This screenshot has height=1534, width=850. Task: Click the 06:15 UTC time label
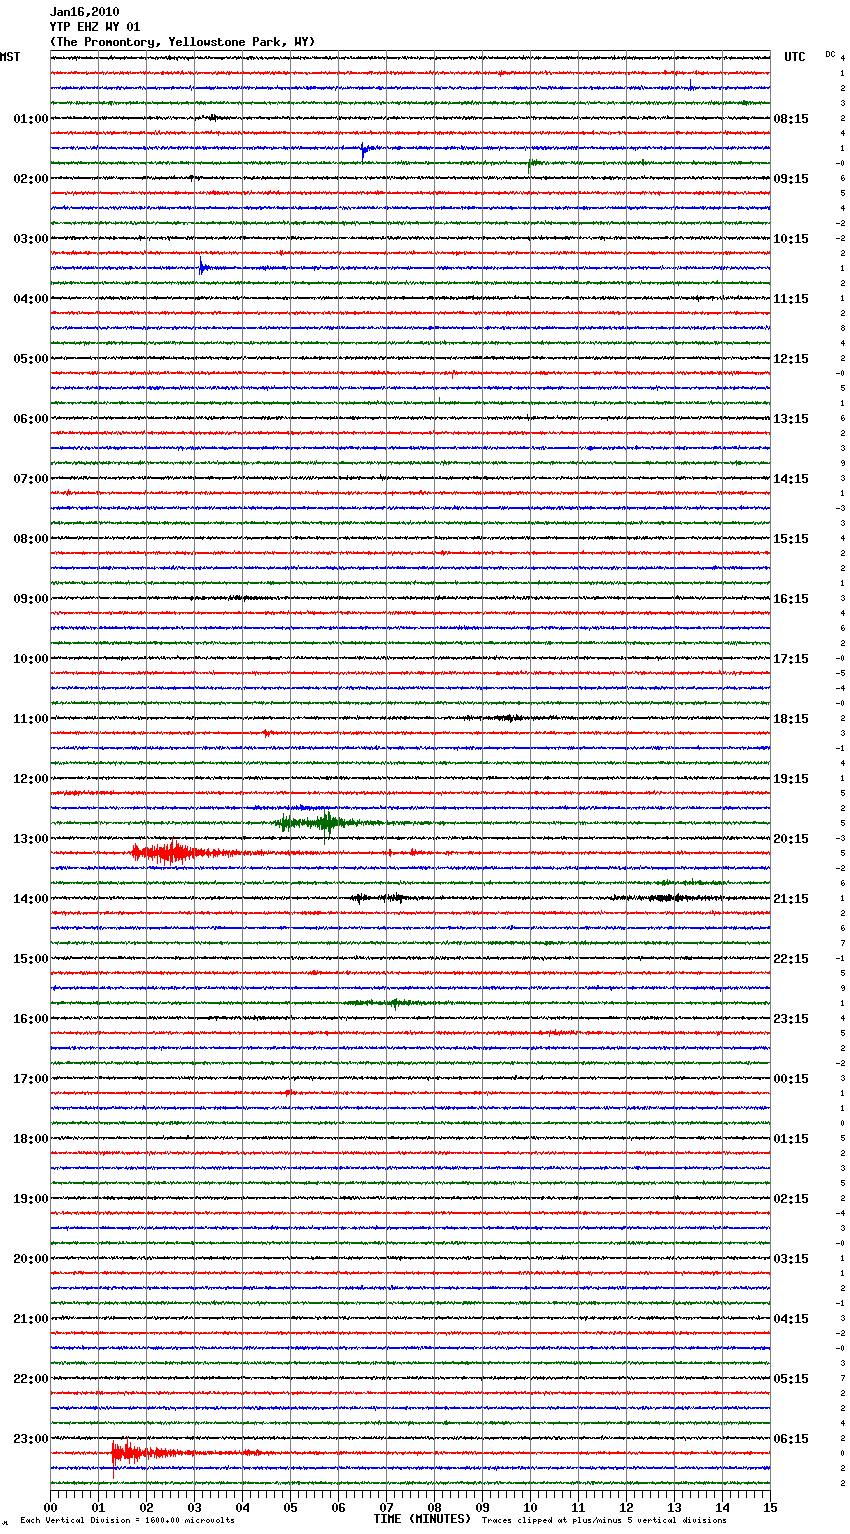791,1439
